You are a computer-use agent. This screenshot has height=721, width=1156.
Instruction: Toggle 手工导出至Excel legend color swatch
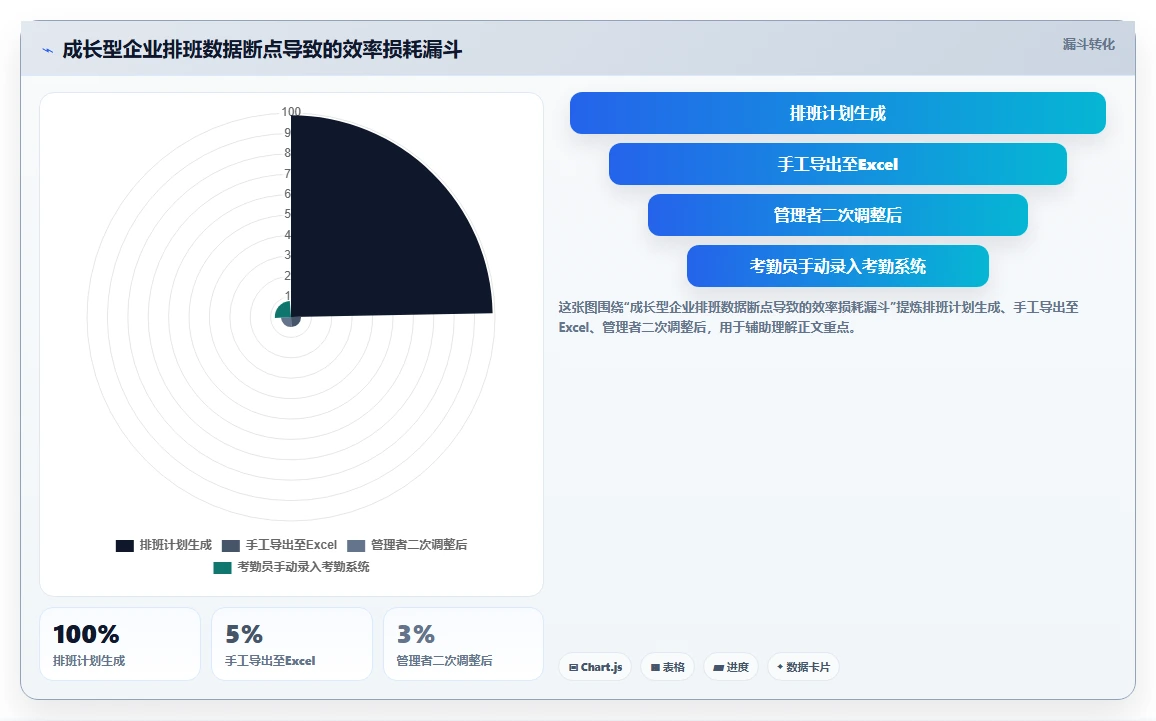(x=231, y=546)
